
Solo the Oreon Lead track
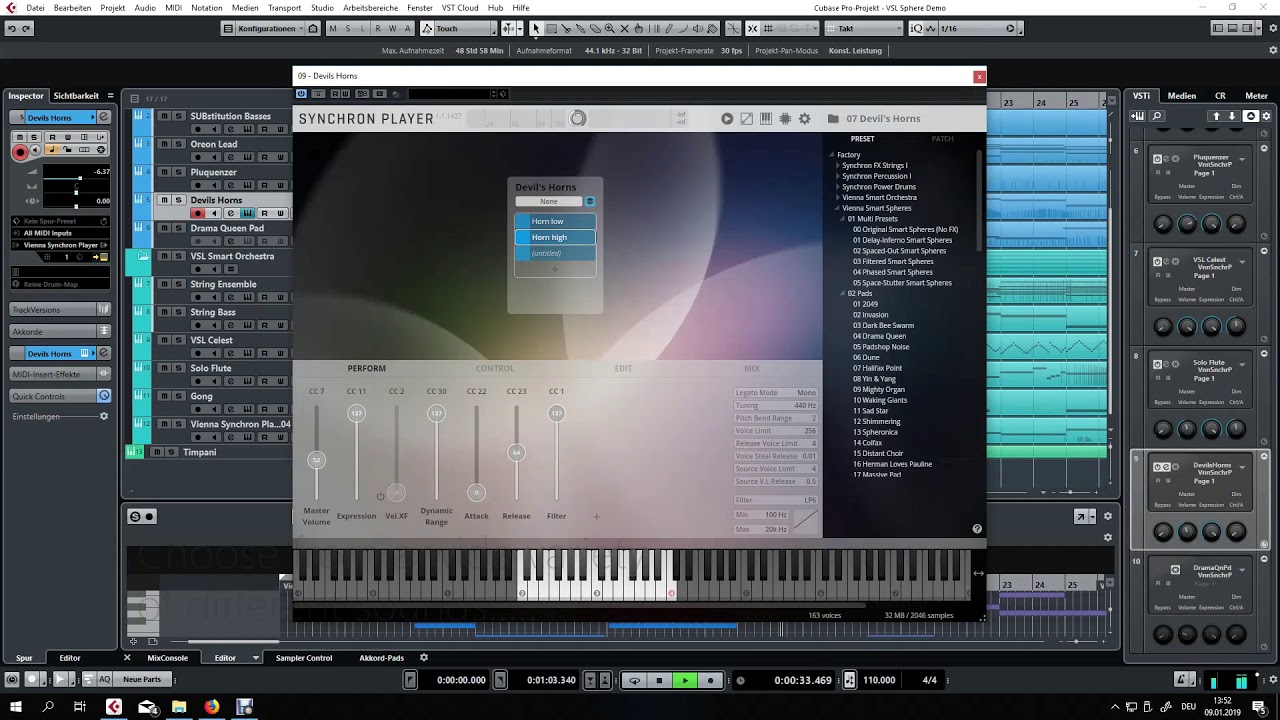click(178, 144)
